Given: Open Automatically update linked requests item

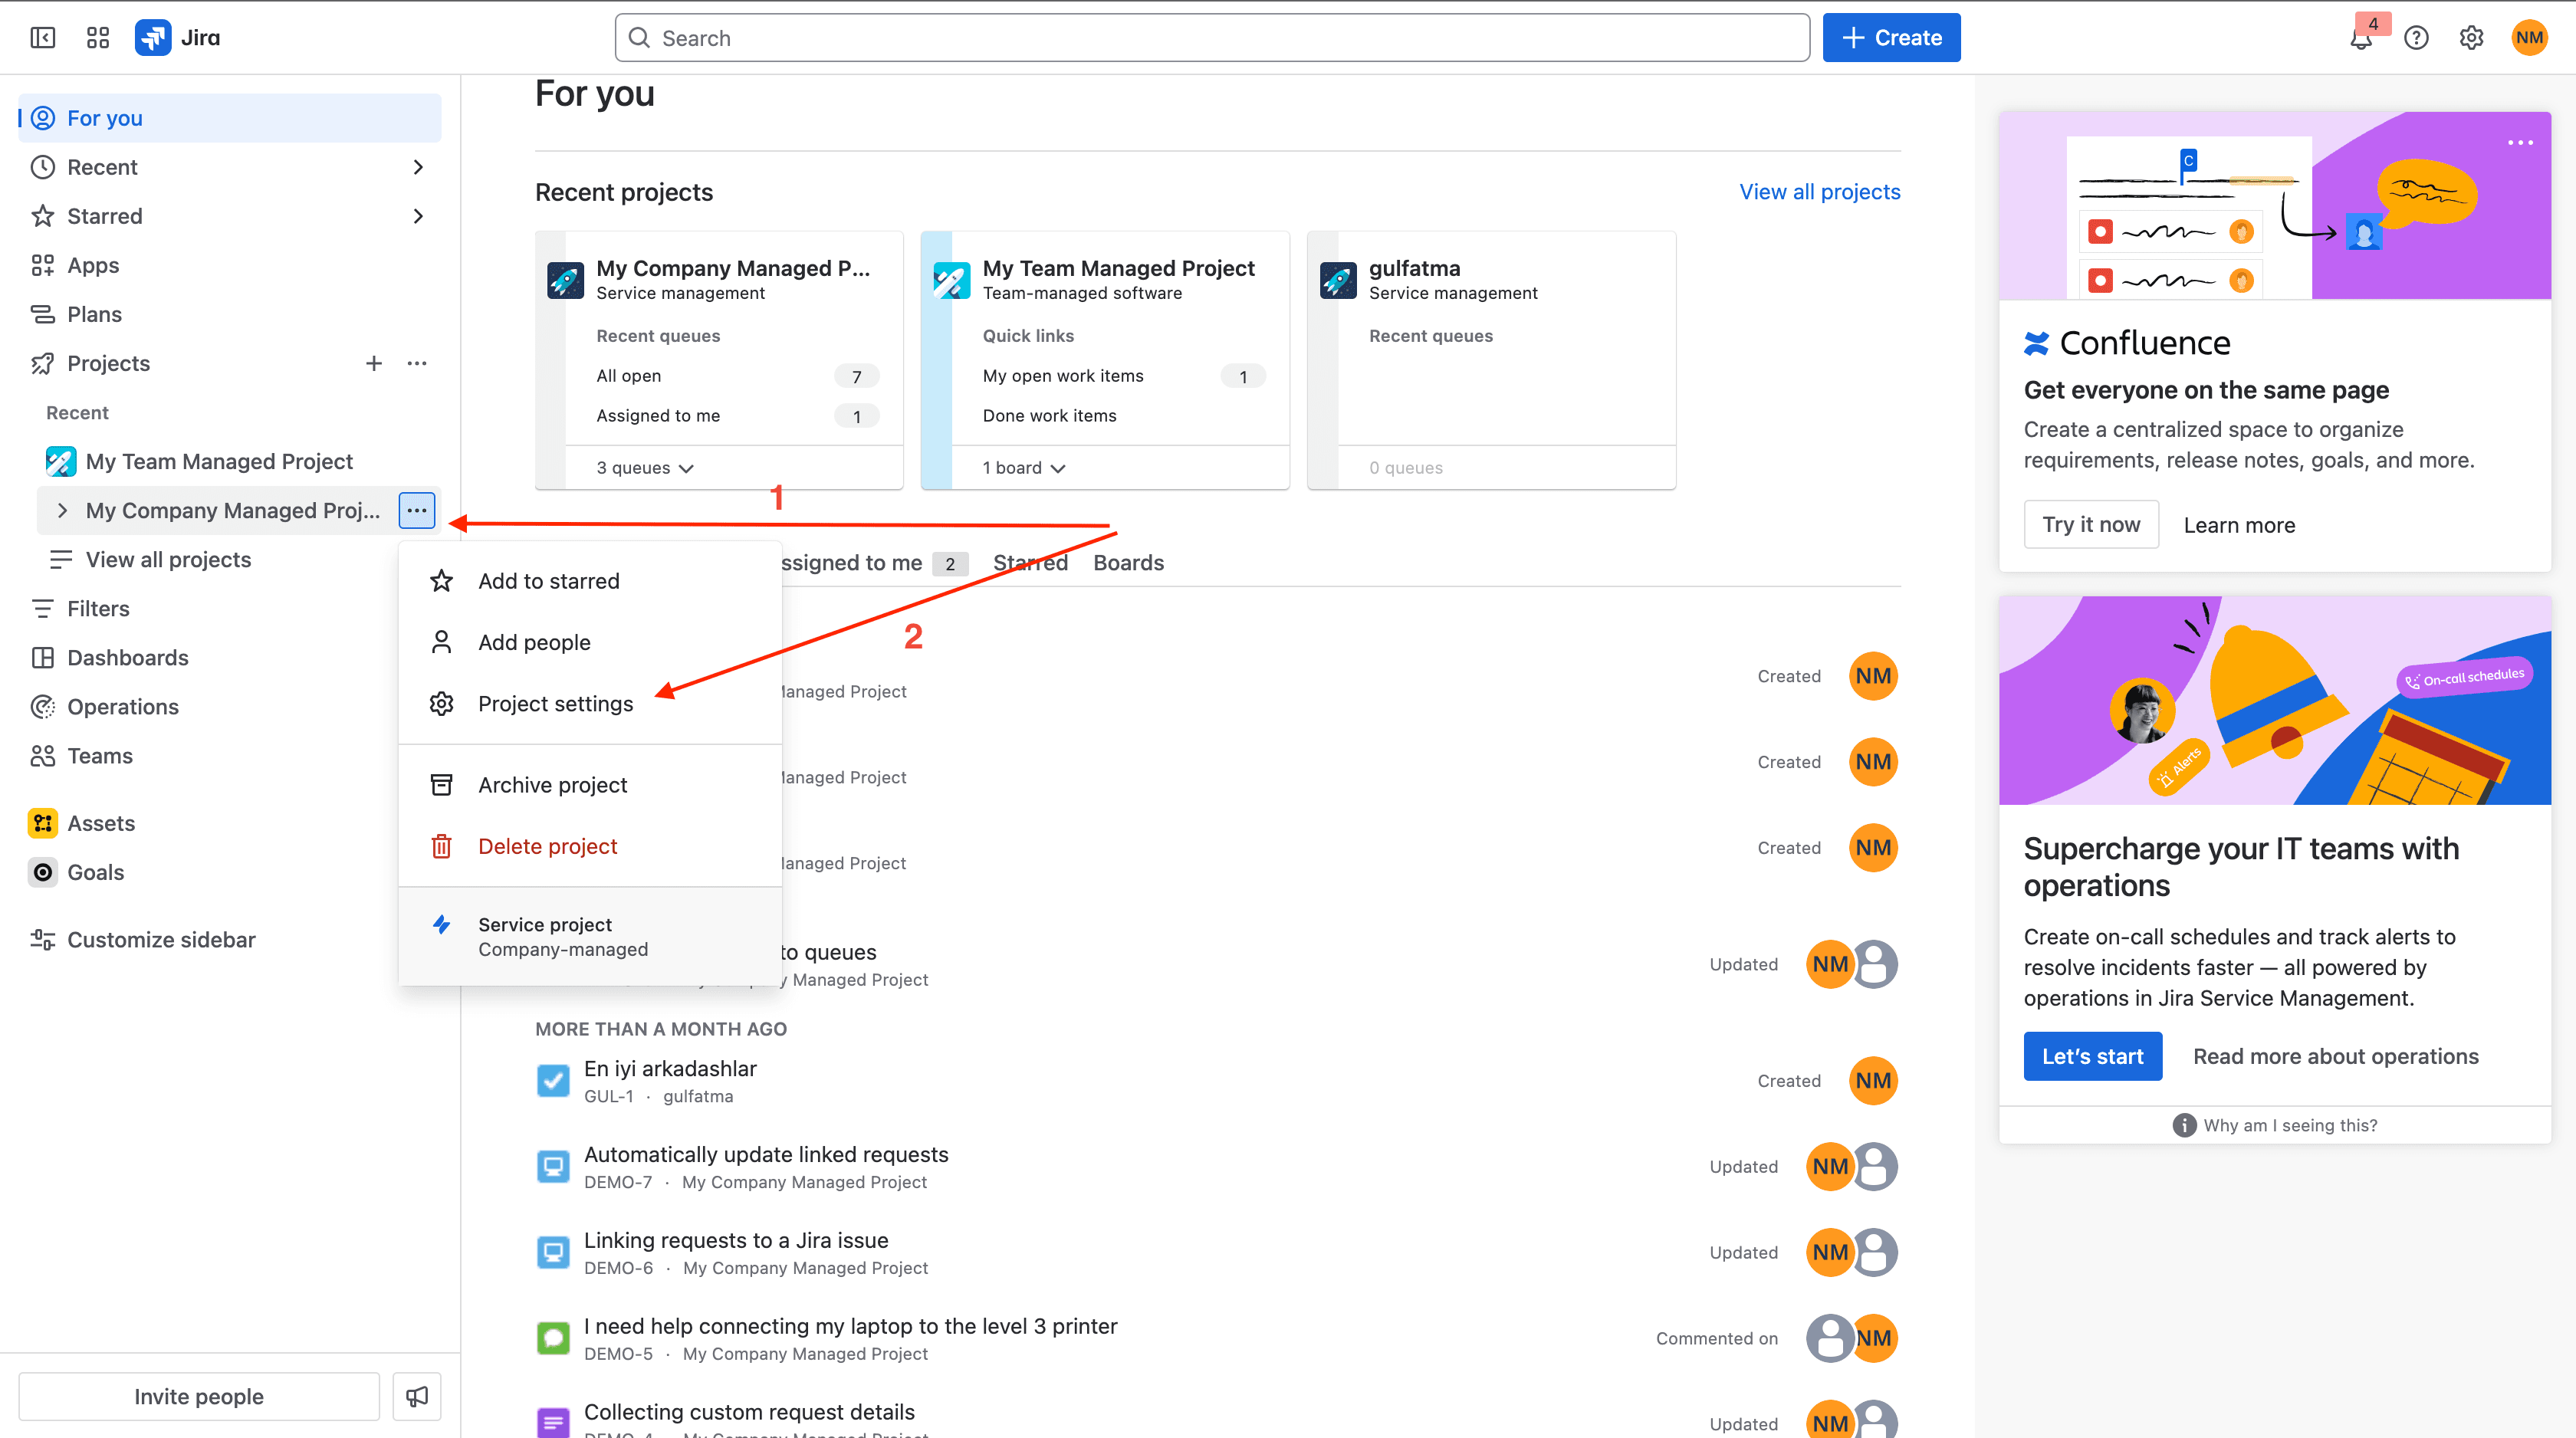Looking at the screenshot, I should (x=766, y=1155).
